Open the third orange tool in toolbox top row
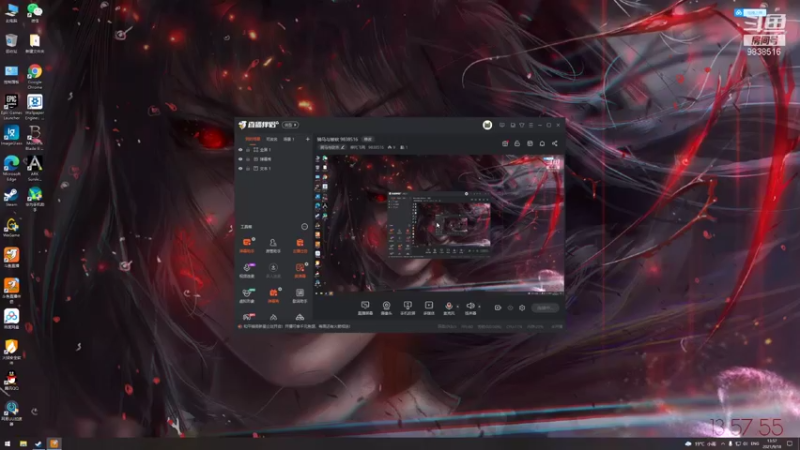Image resolution: width=800 pixels, height=450 pixels. [x=300, y=244]
